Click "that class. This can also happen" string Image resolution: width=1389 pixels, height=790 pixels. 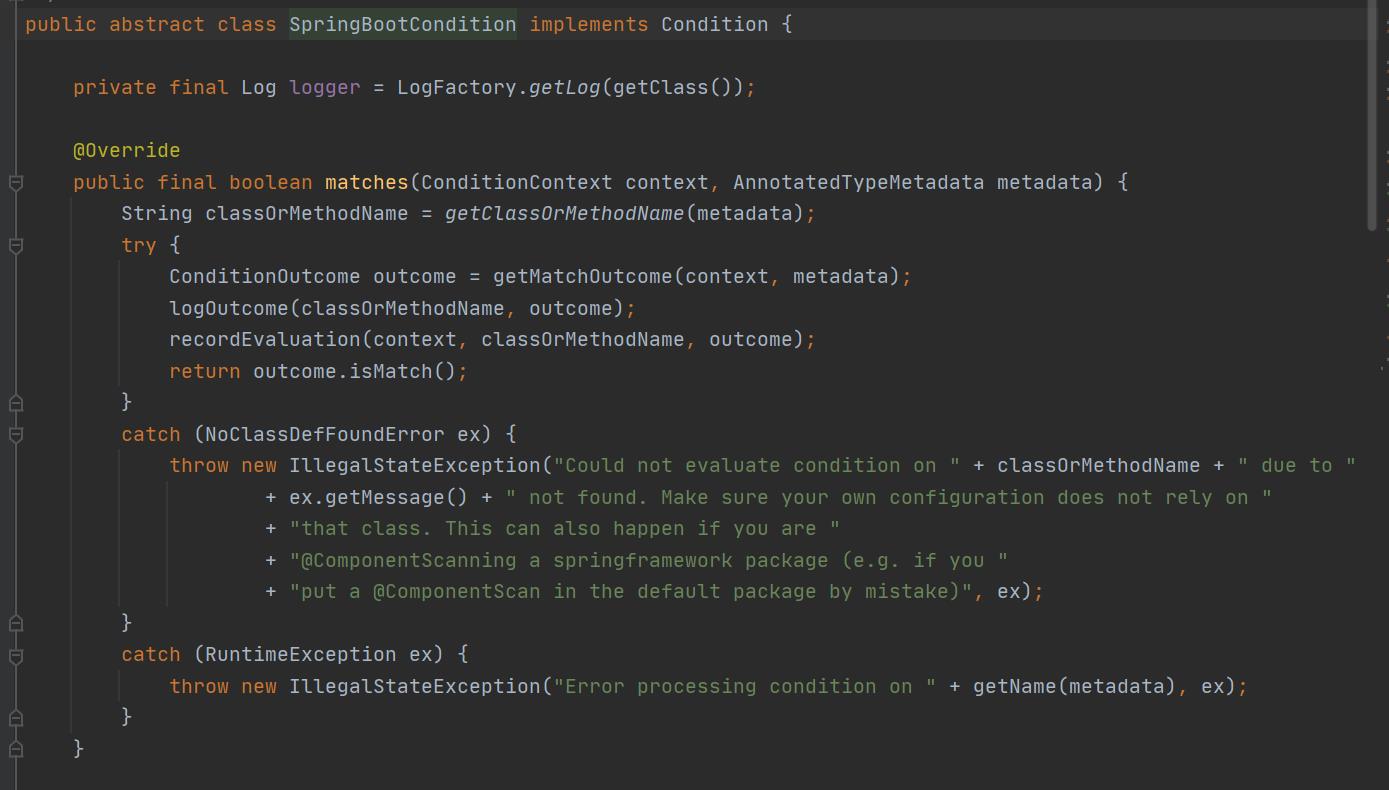(x=565, y=528)
